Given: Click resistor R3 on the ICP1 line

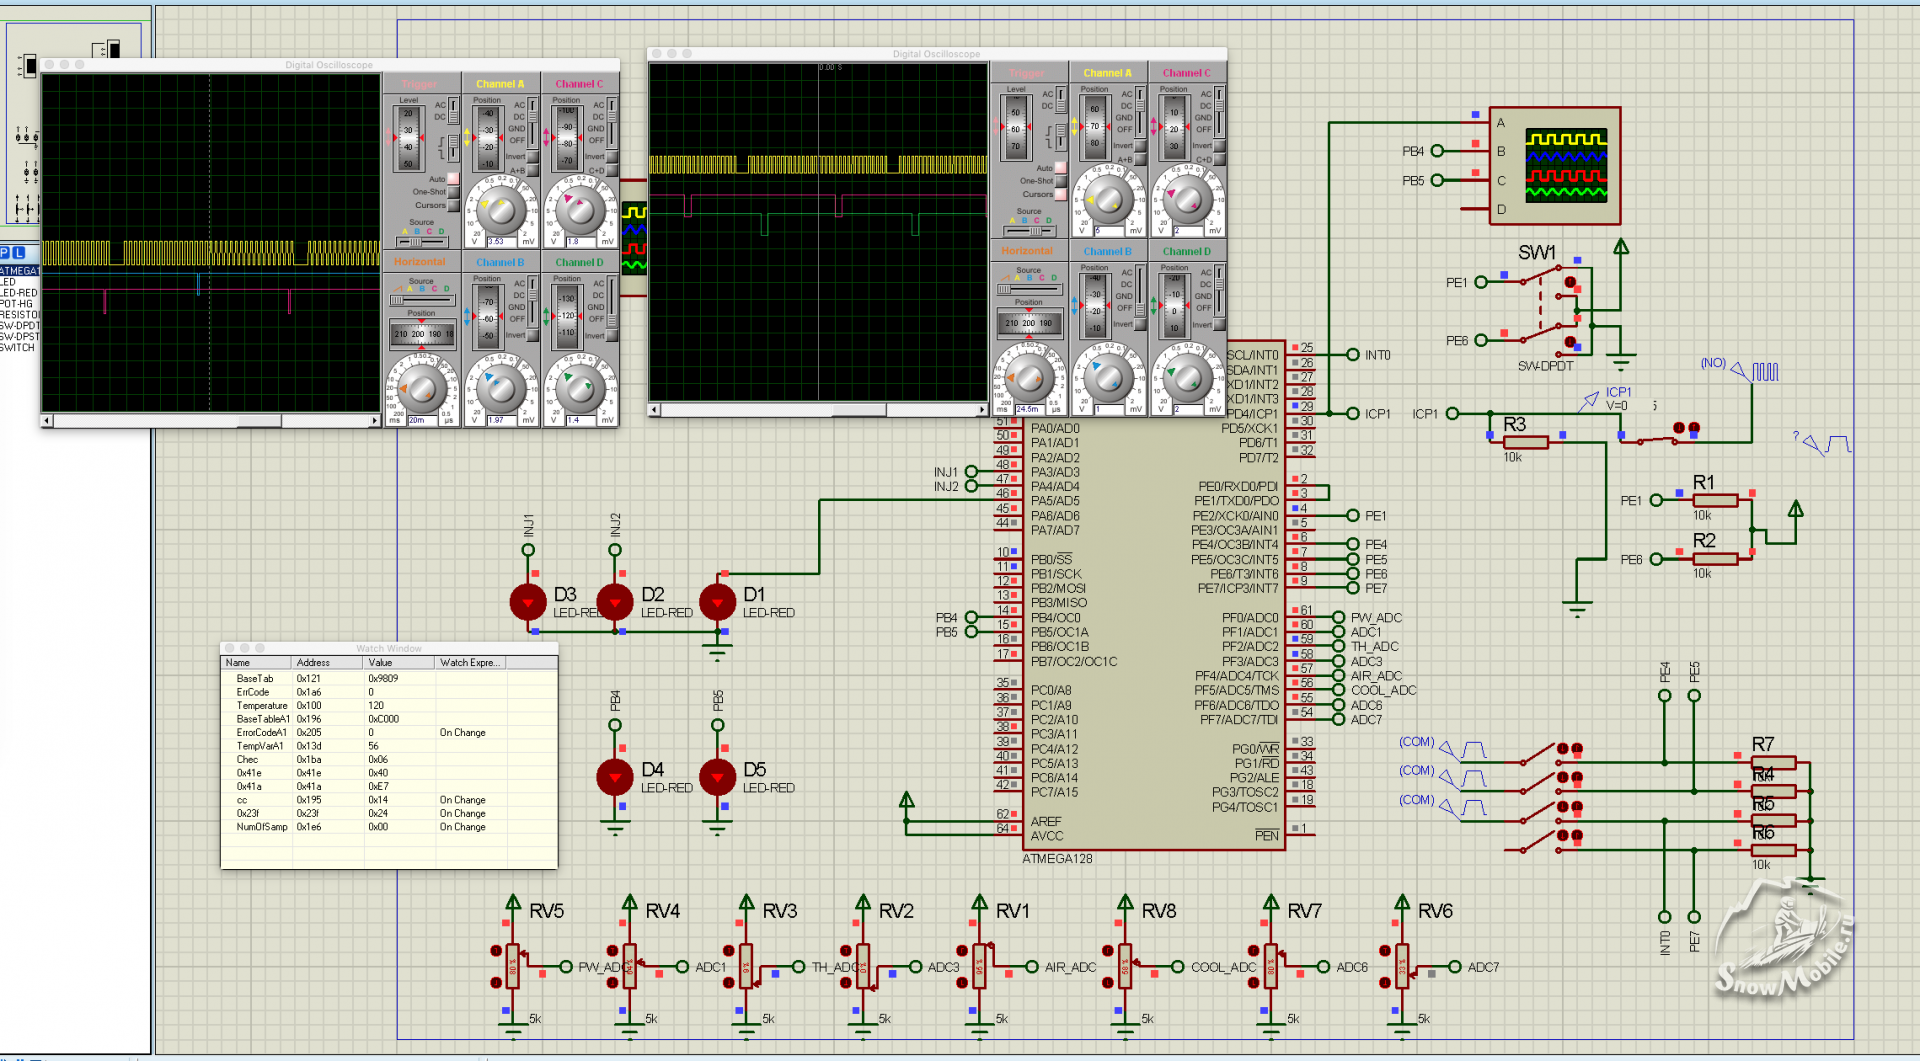Looking at the screenshot, I should [1525, 442].
